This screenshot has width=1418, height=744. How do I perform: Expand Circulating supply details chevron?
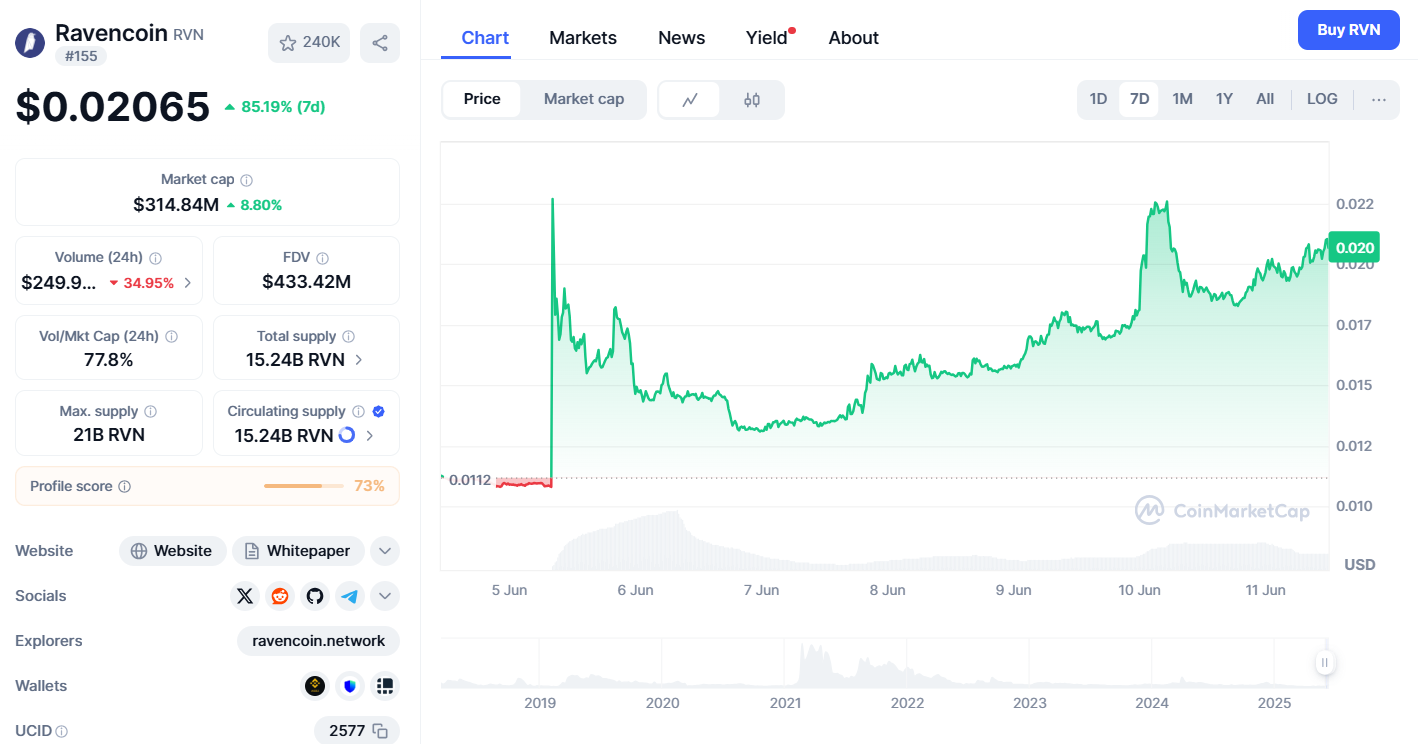click(x=370, y=435)
